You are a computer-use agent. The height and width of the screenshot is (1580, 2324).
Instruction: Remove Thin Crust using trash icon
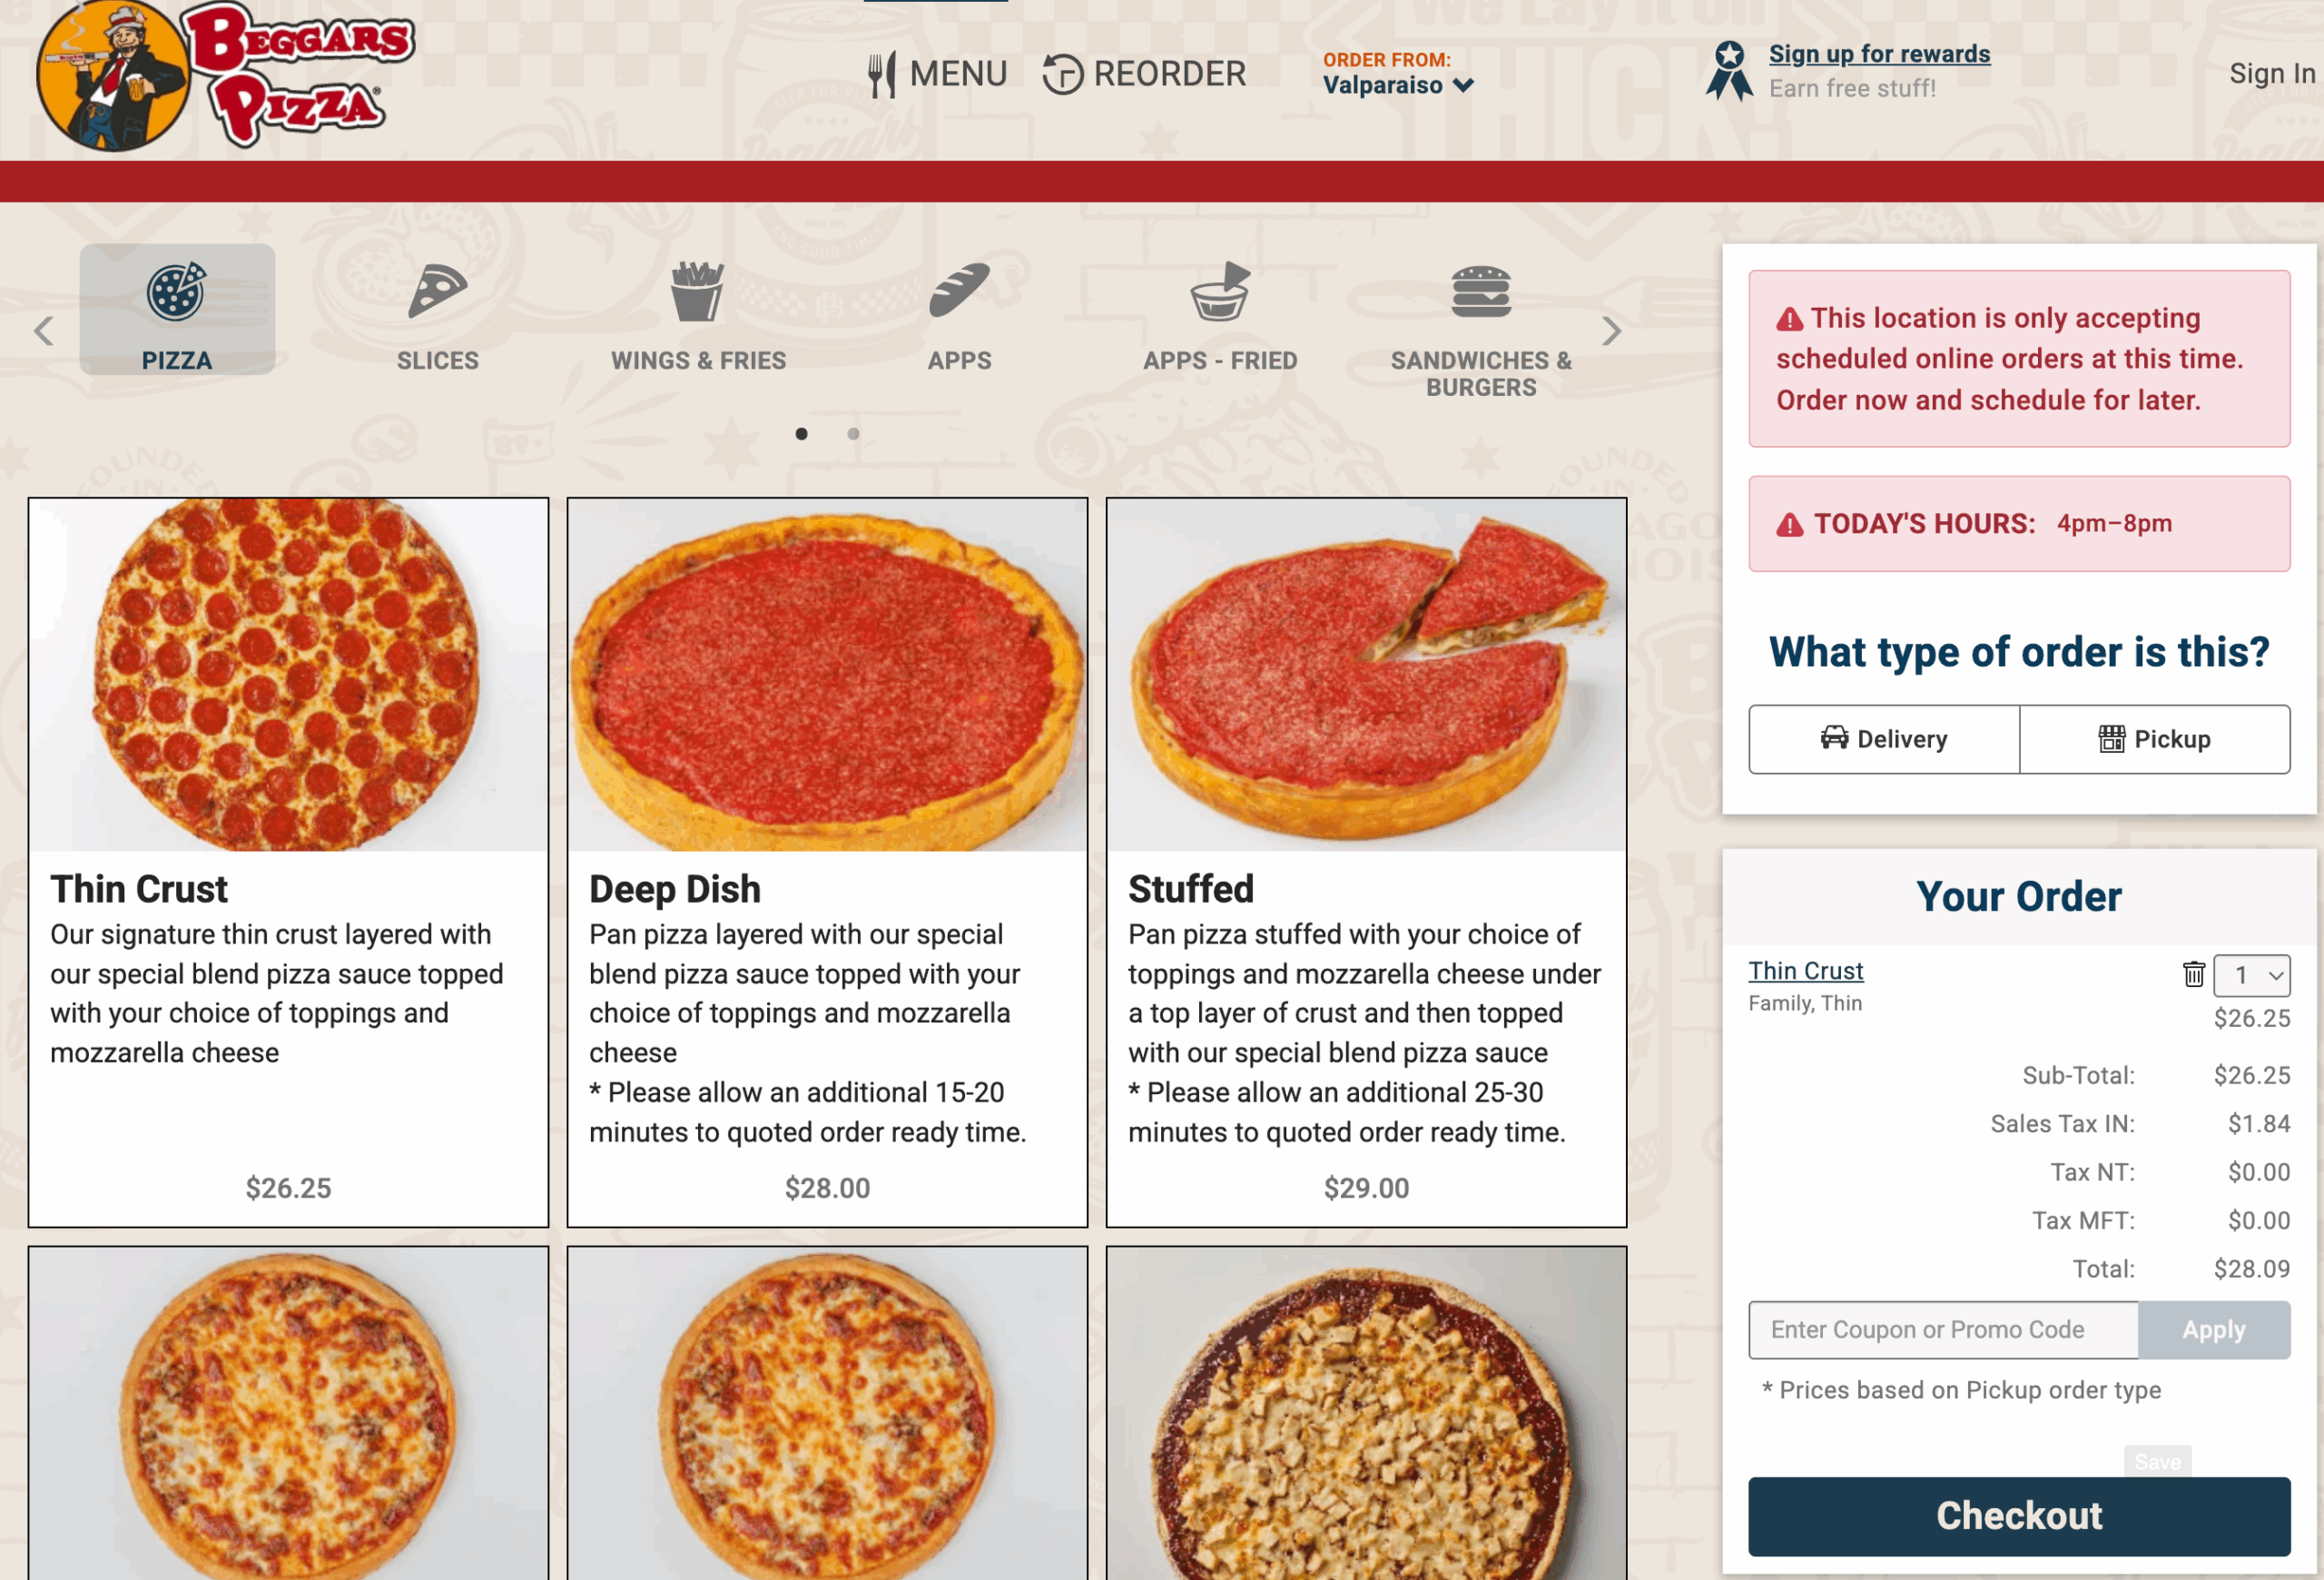coord(2193,973)
